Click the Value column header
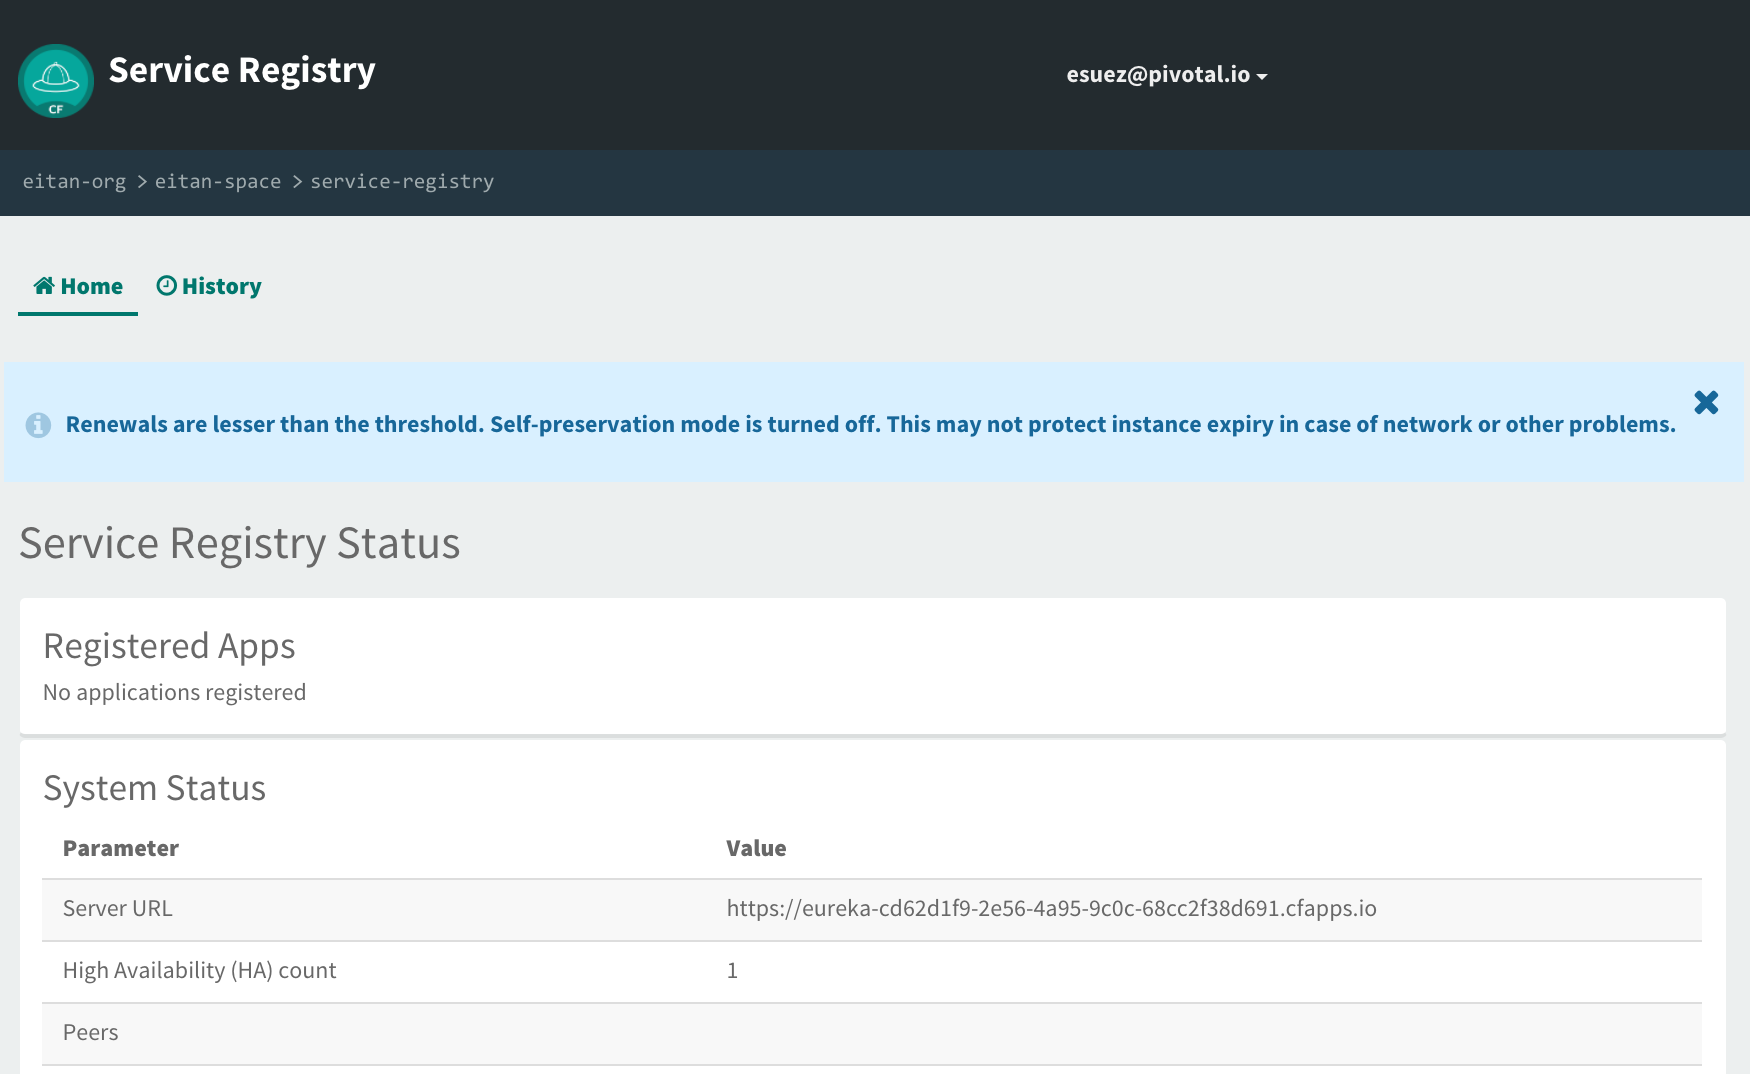 click(x=756, y=848)
